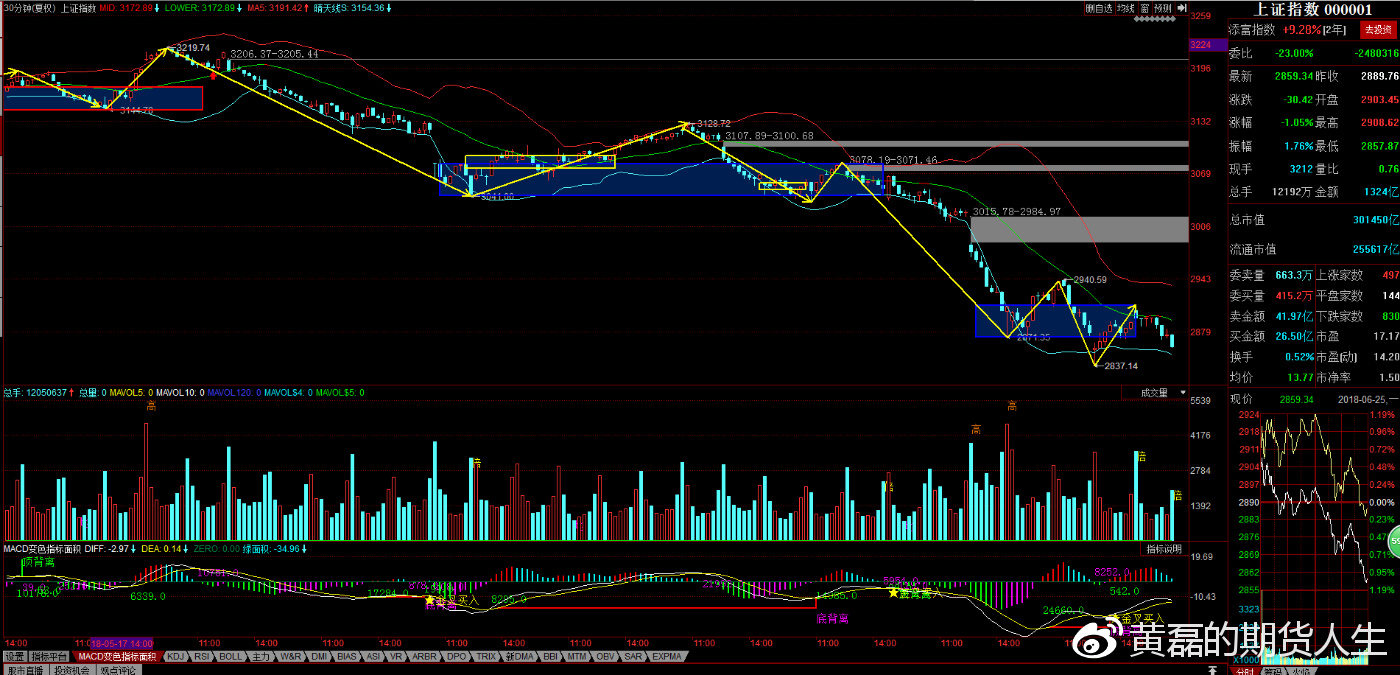Select the DMI indicator tab
Viewport: 1400px width, 675px height.
(x=320, y=656)
